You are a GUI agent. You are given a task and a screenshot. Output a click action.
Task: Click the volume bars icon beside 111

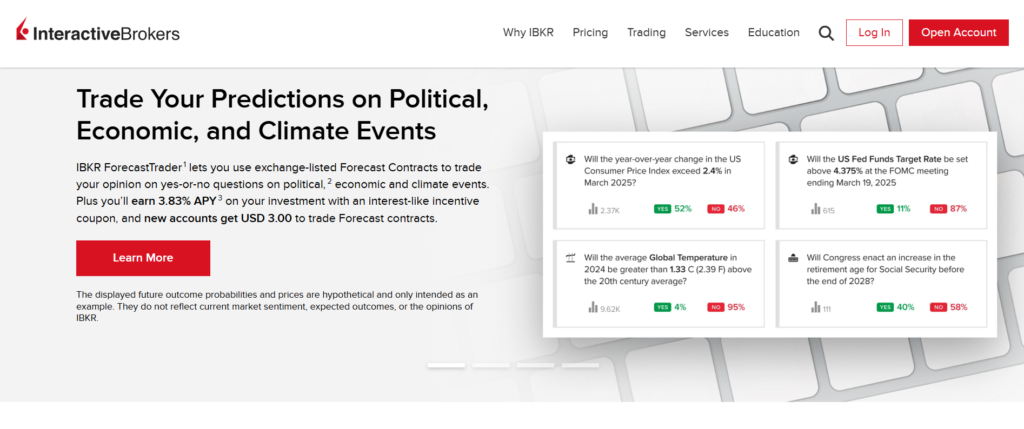816,307
